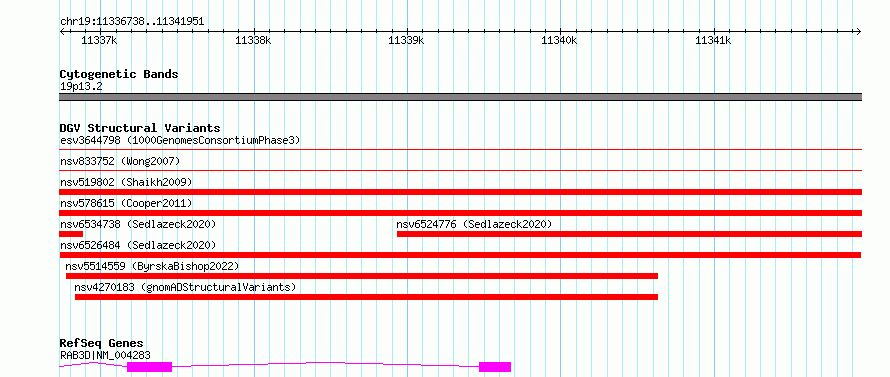Image resolution: width=890 pixels, height=377 pixels.
Task: Click the red bar for nsv578615
Action: tap(460, 213)
